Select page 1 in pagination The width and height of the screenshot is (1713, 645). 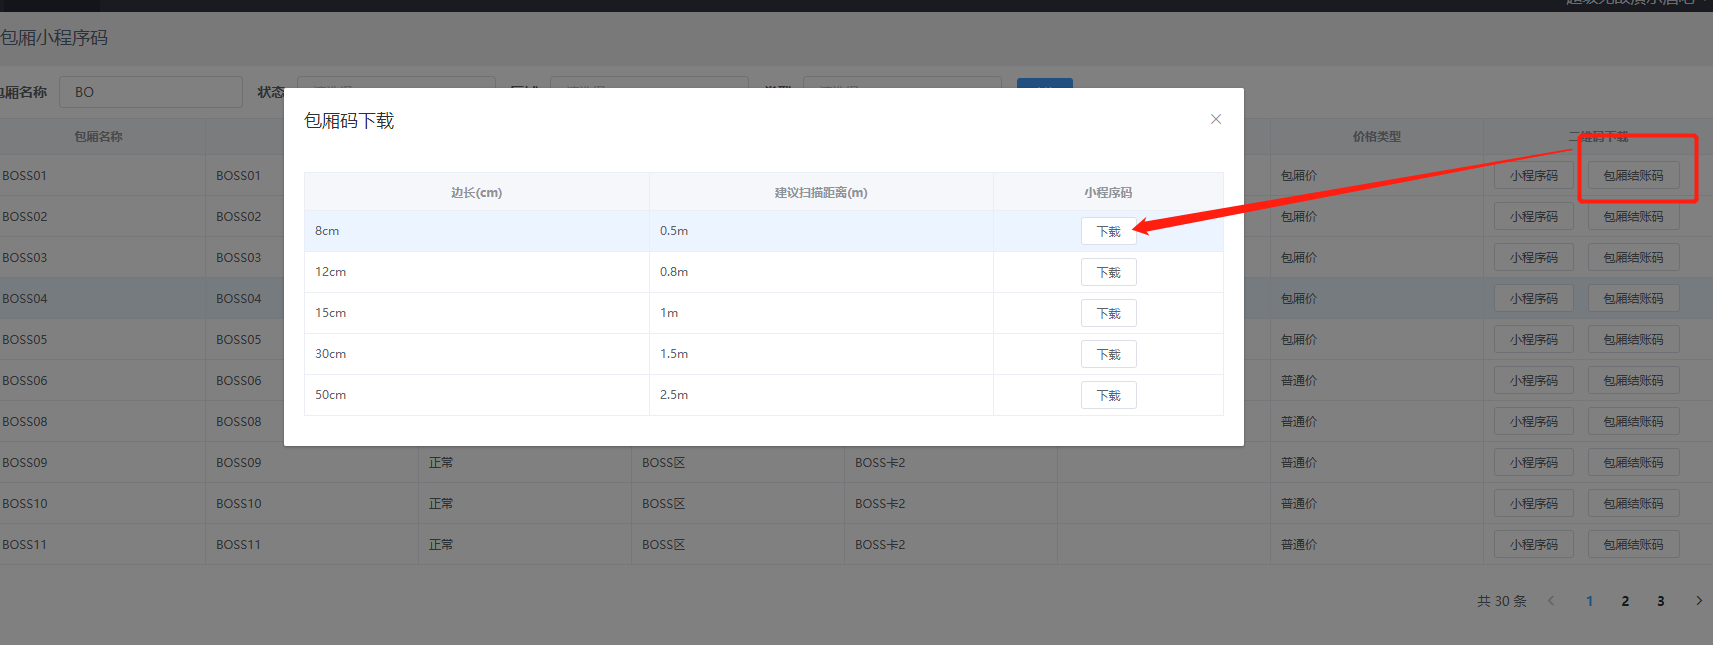tap(1589, 601)
